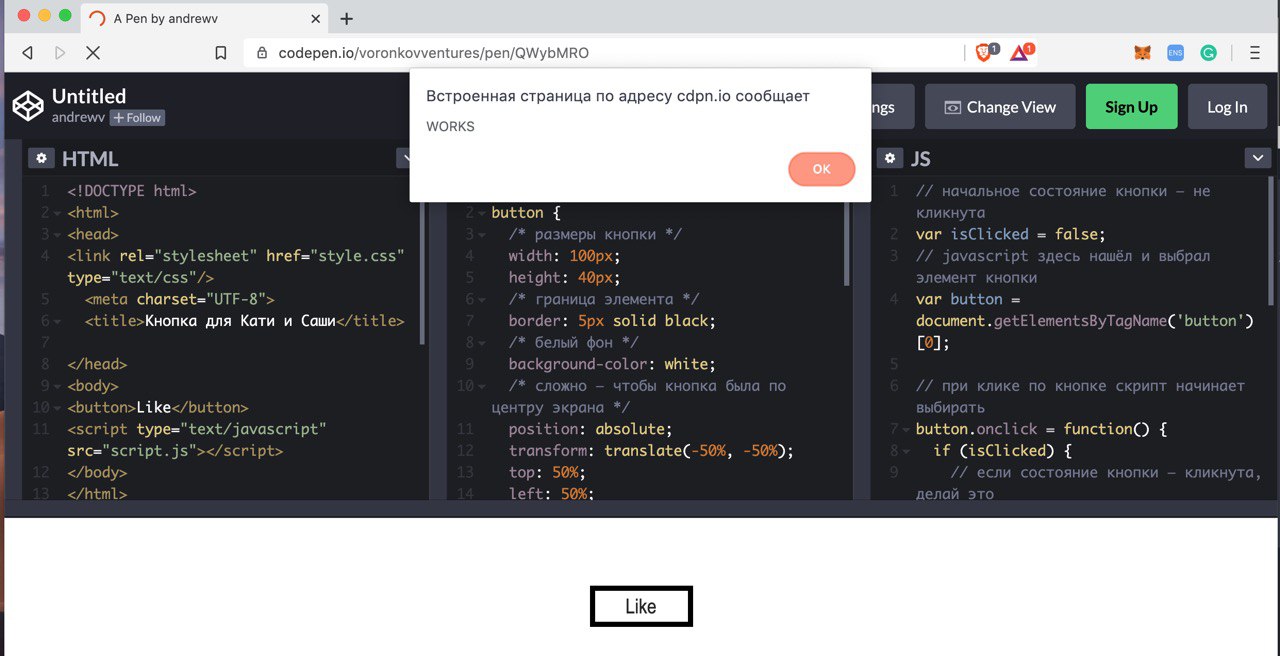
Task: Click the HTML panel title
Action: (90, 158)
